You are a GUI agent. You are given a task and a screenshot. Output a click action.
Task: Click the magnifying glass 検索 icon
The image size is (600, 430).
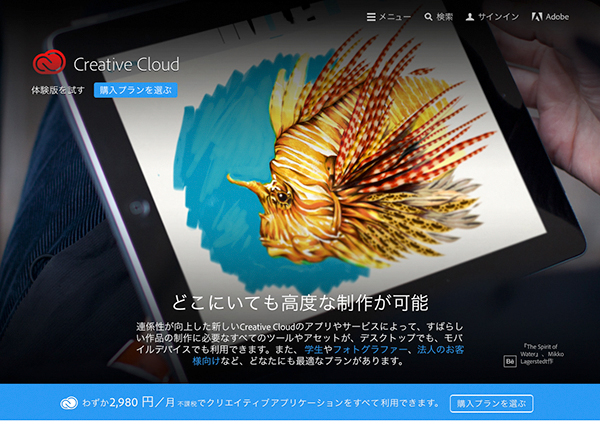click(x=429, y=17)
